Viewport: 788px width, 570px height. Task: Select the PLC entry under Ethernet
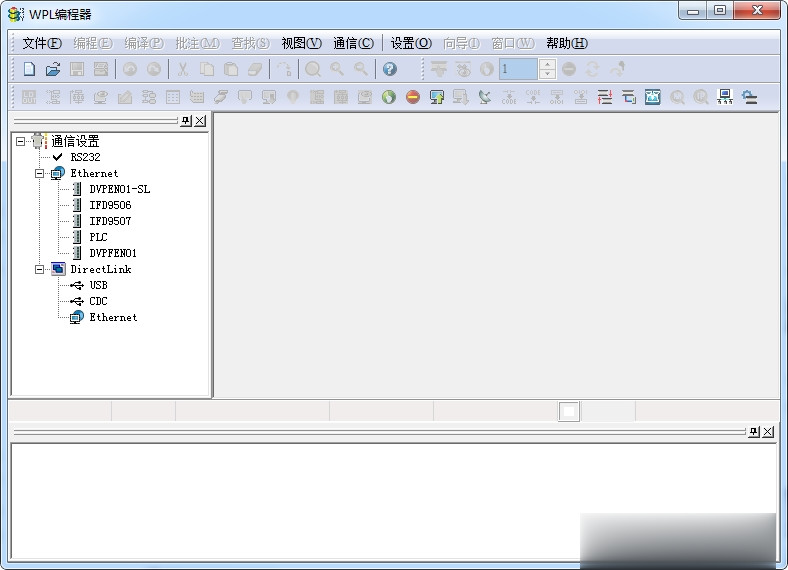tap(98, 237)
